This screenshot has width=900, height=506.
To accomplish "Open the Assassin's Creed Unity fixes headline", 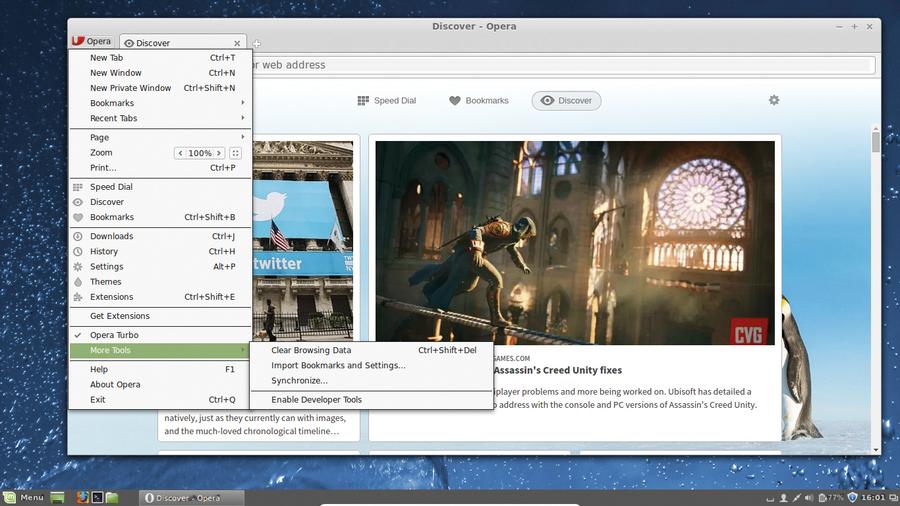I will coord(558,371).
